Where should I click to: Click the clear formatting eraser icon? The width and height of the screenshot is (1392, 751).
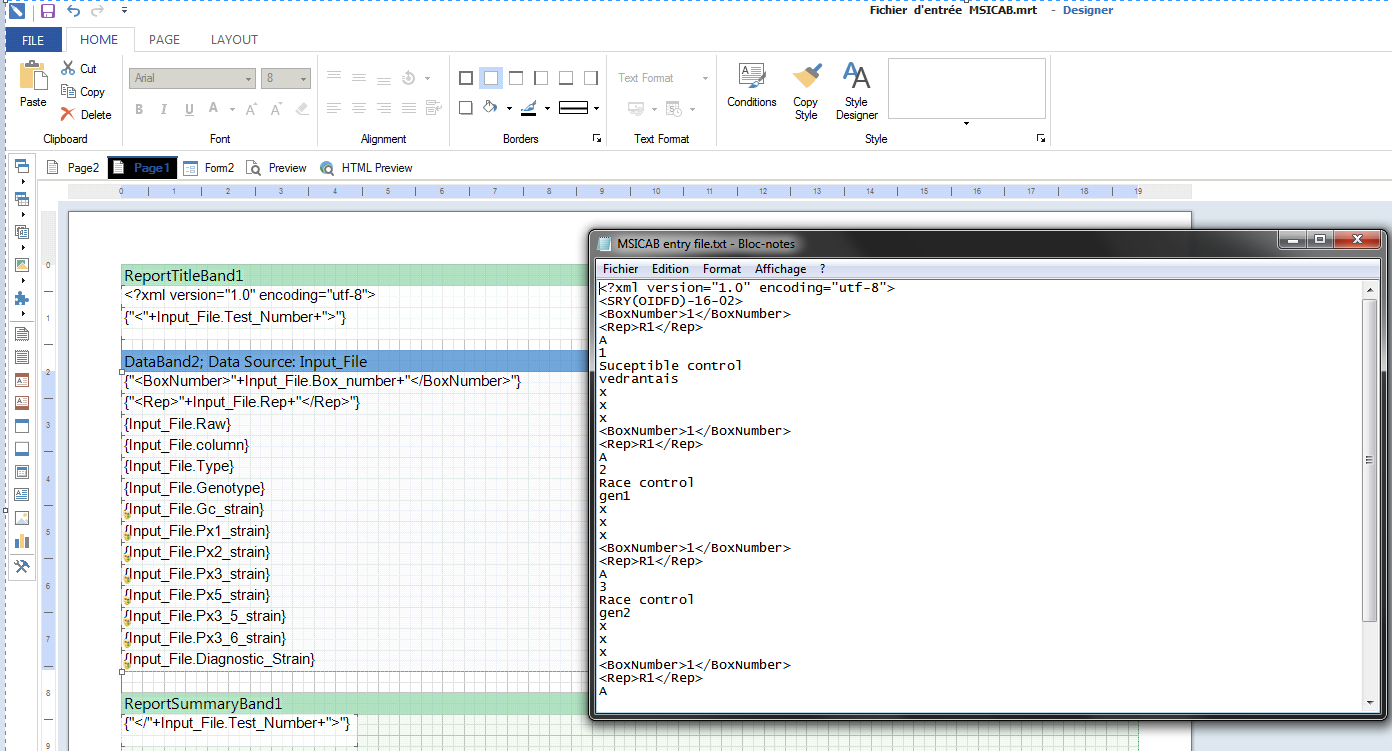pyautogui.click(x=303, y=108)
